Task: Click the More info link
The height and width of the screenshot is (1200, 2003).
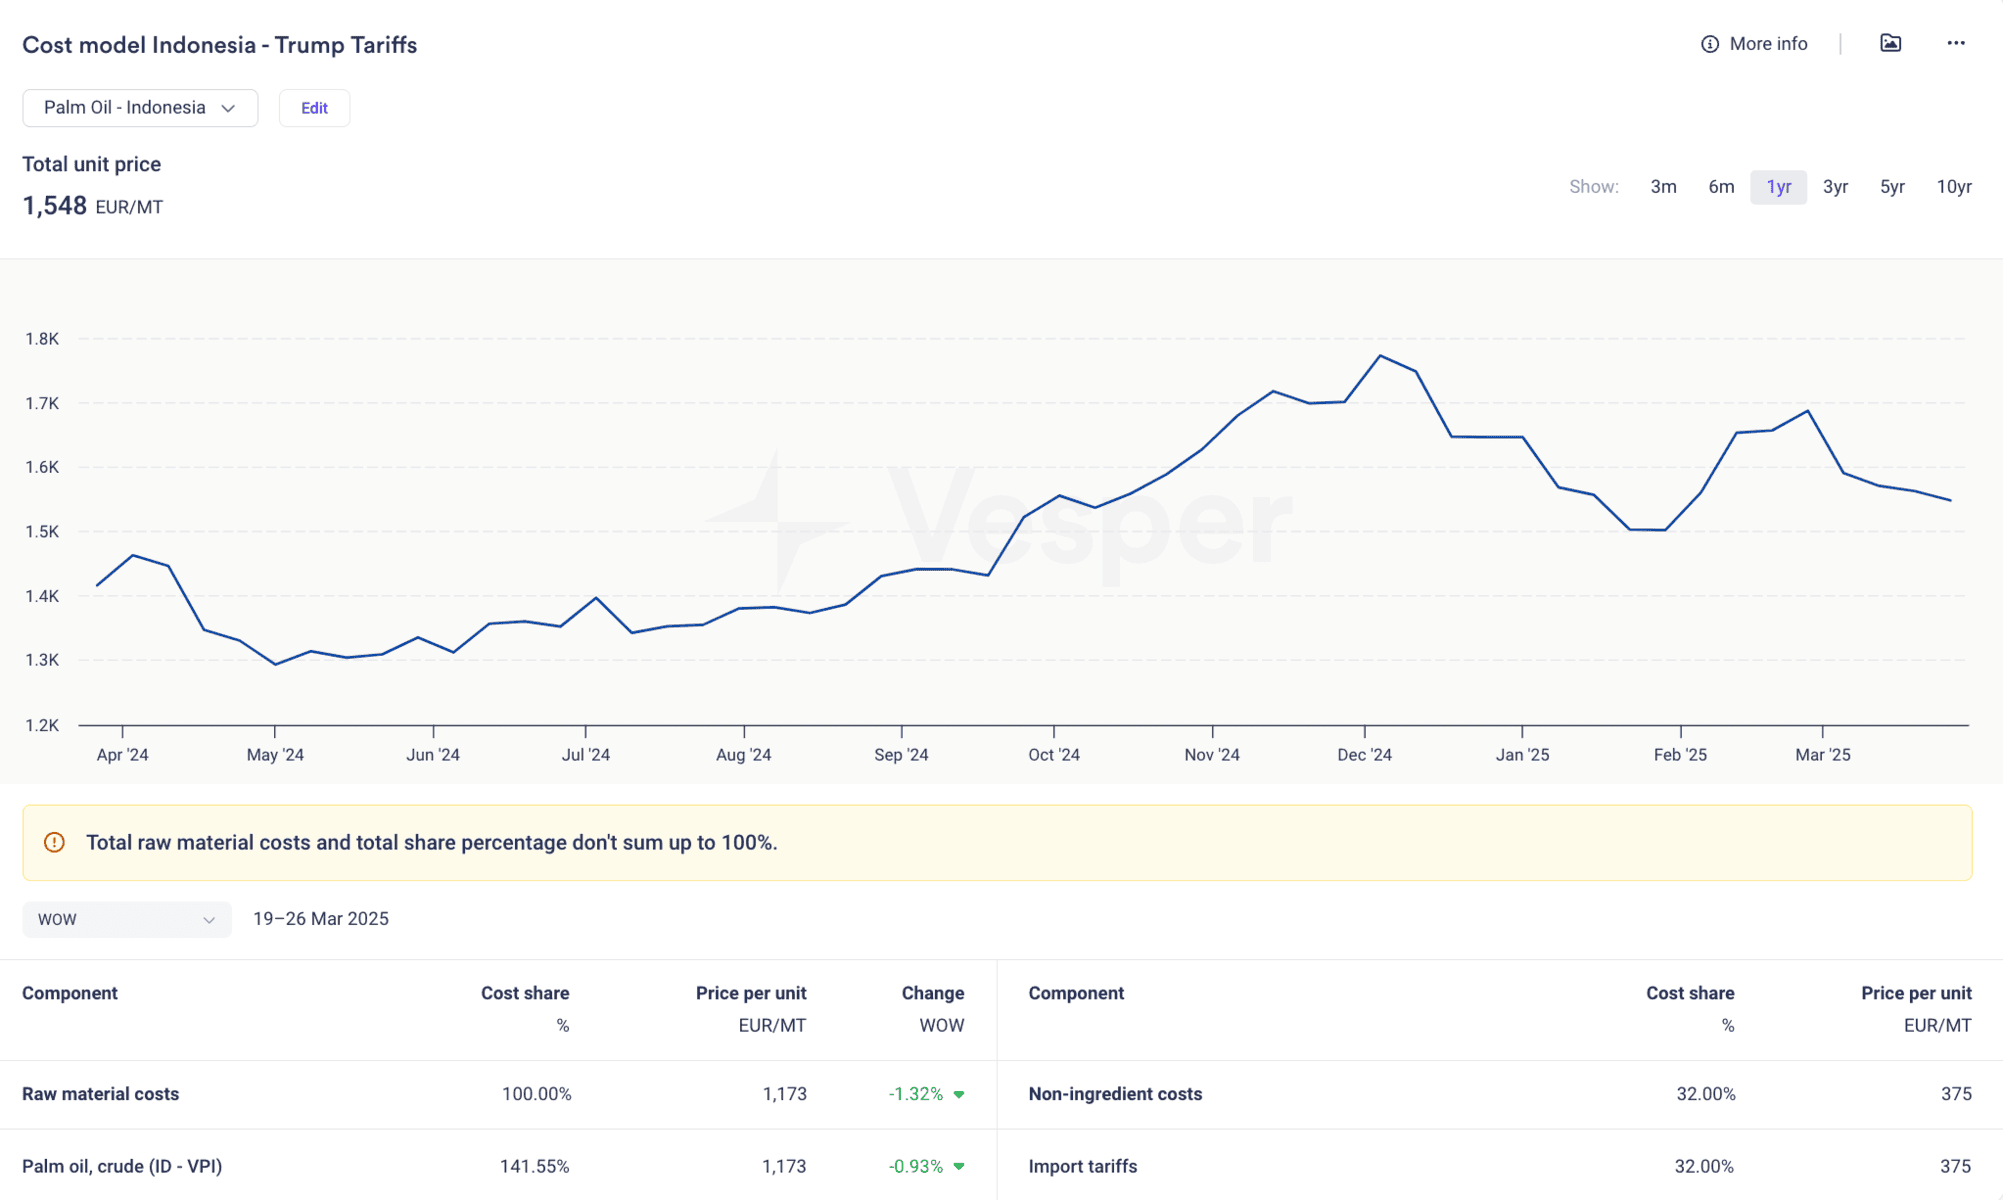Action: (1767, 44)
